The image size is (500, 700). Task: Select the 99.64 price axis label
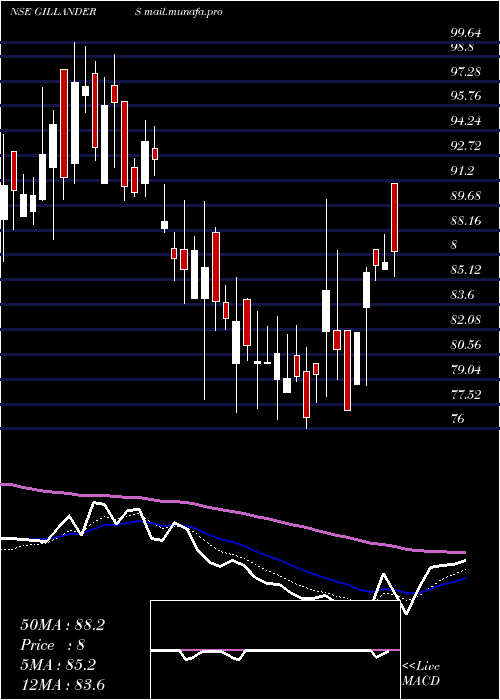click(x=466, y=33)
